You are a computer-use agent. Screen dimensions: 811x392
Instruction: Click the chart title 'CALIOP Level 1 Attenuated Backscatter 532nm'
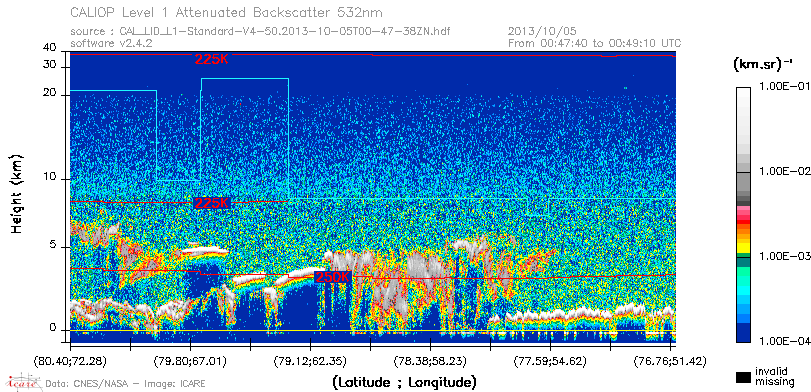226,12
